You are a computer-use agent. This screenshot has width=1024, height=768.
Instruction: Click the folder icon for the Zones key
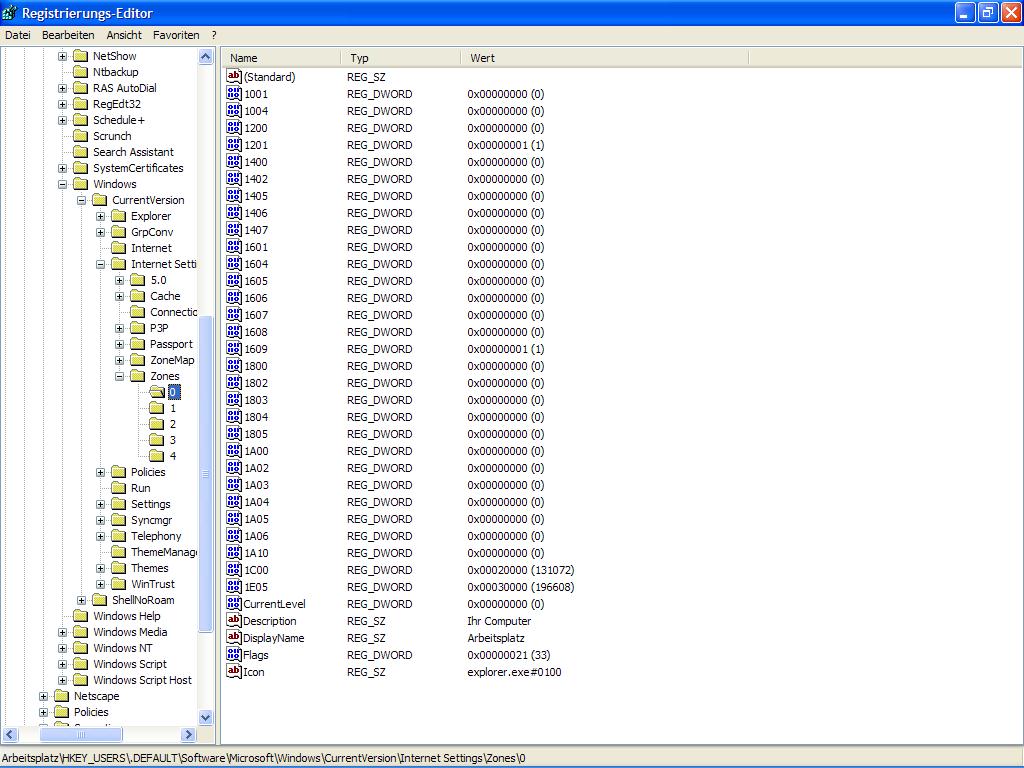pyautogui.click(x=138, y=376)
